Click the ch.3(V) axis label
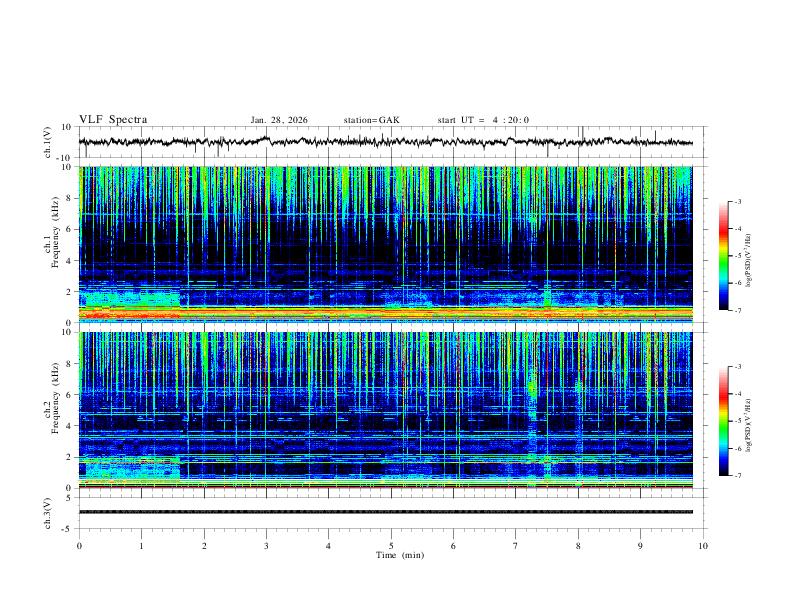The image size is (792, 612). (48, 513)
